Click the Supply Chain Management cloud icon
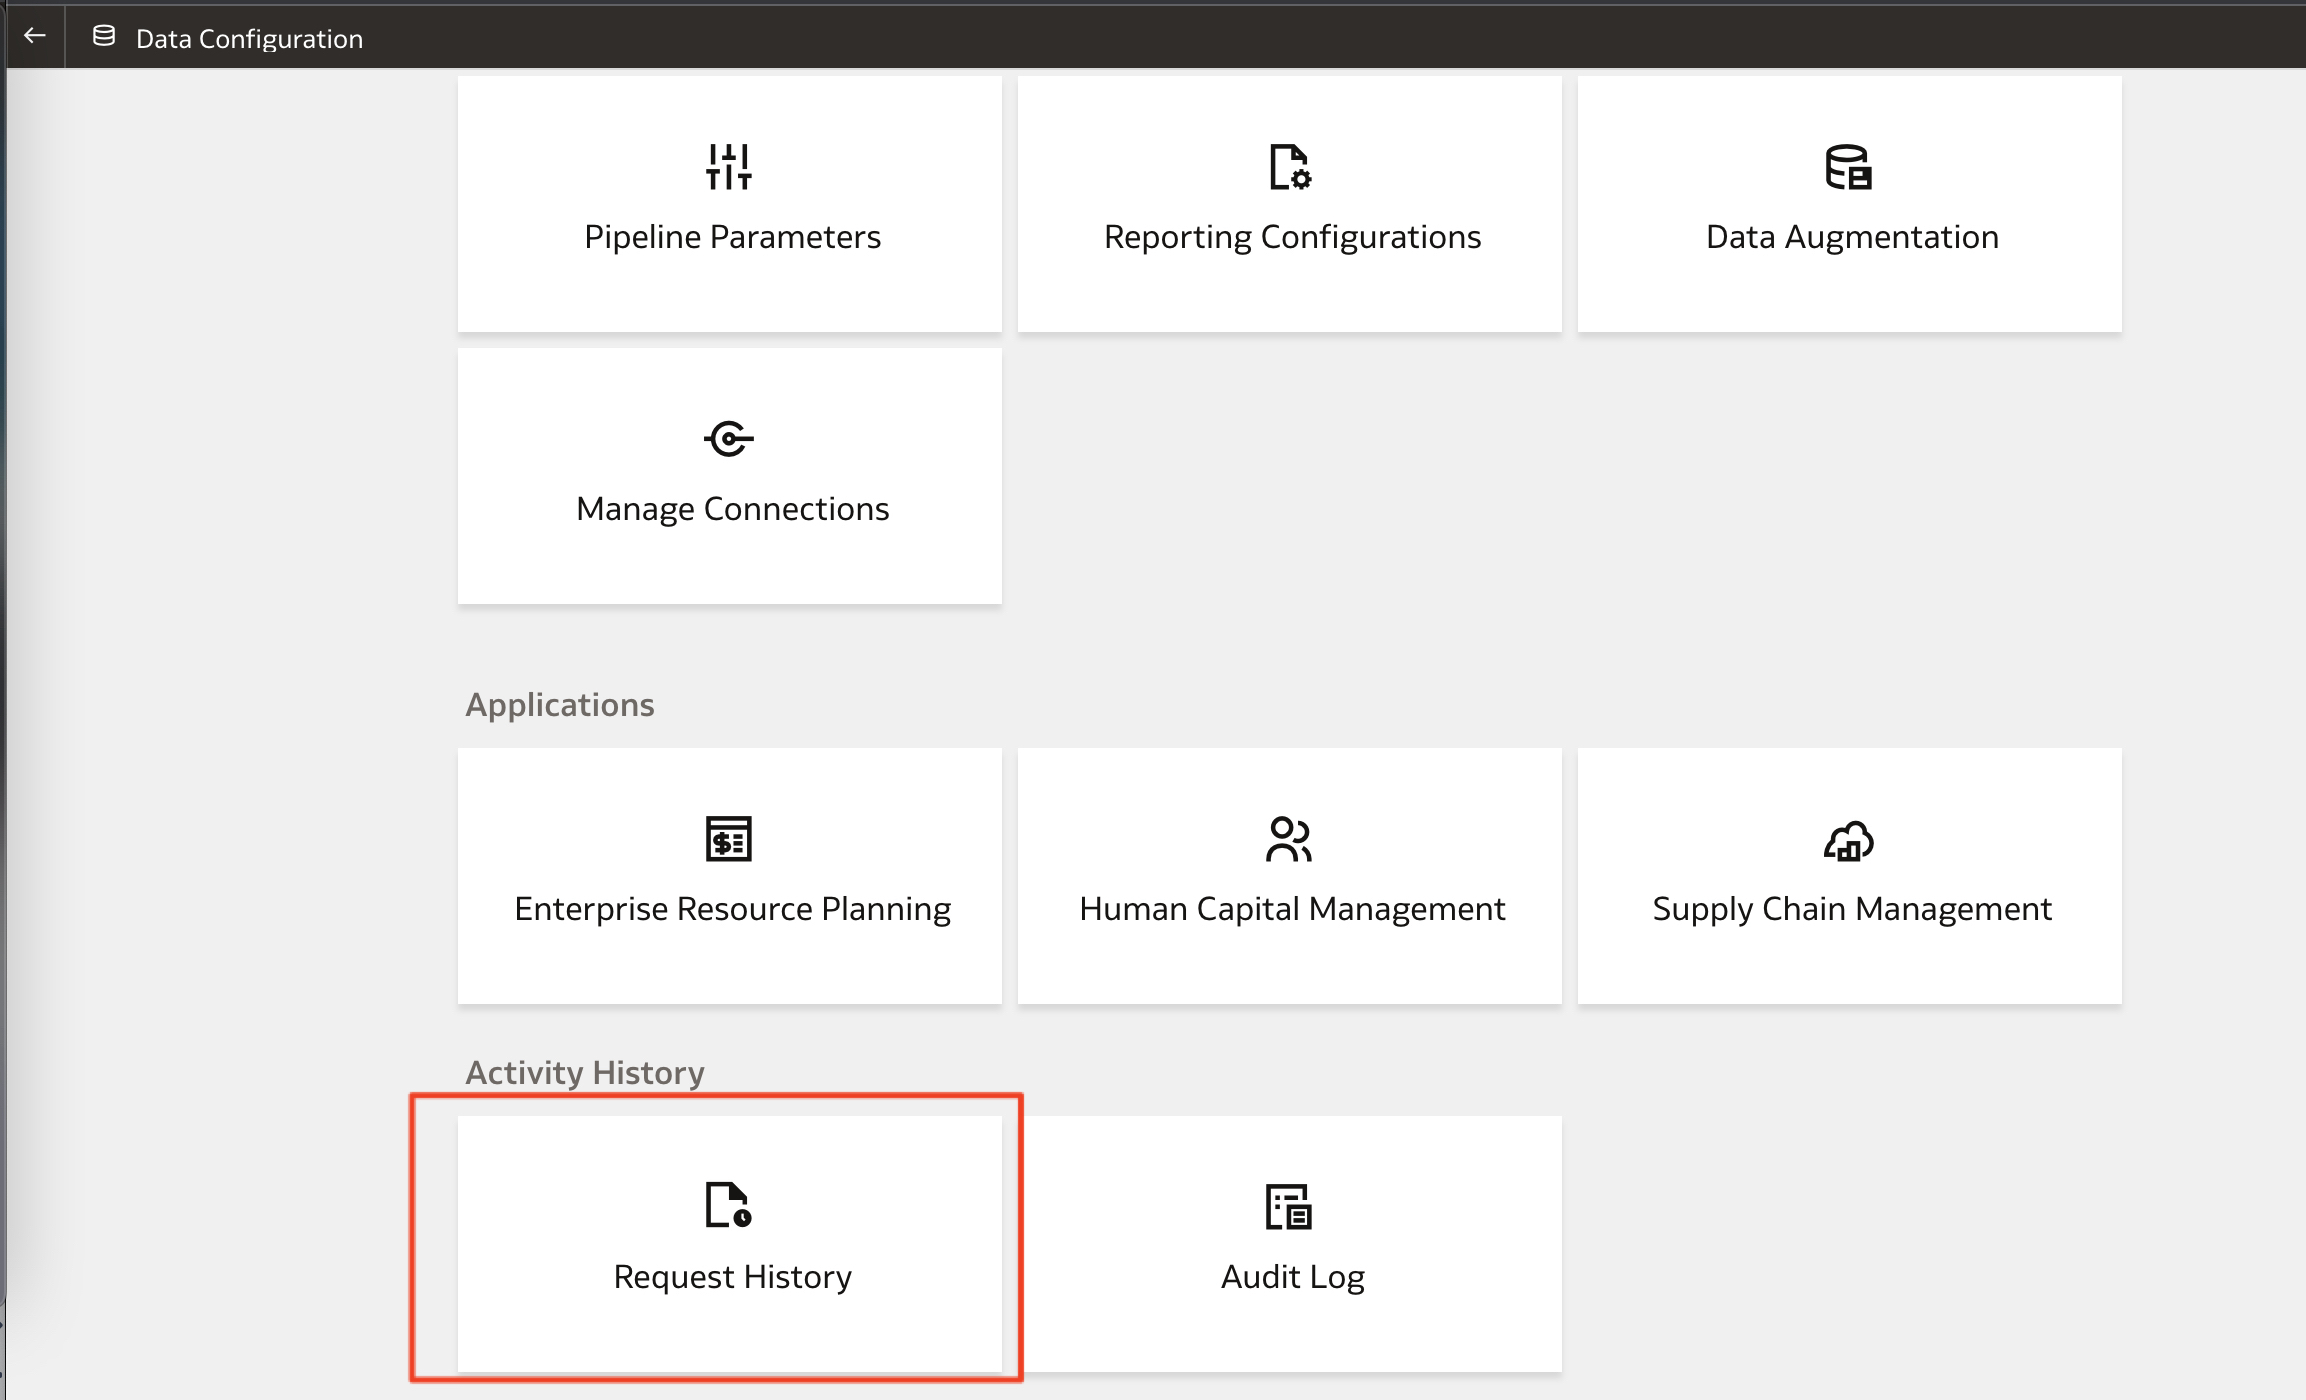The height and width of the screenshot is (1400, 2306). (1848, 841)
